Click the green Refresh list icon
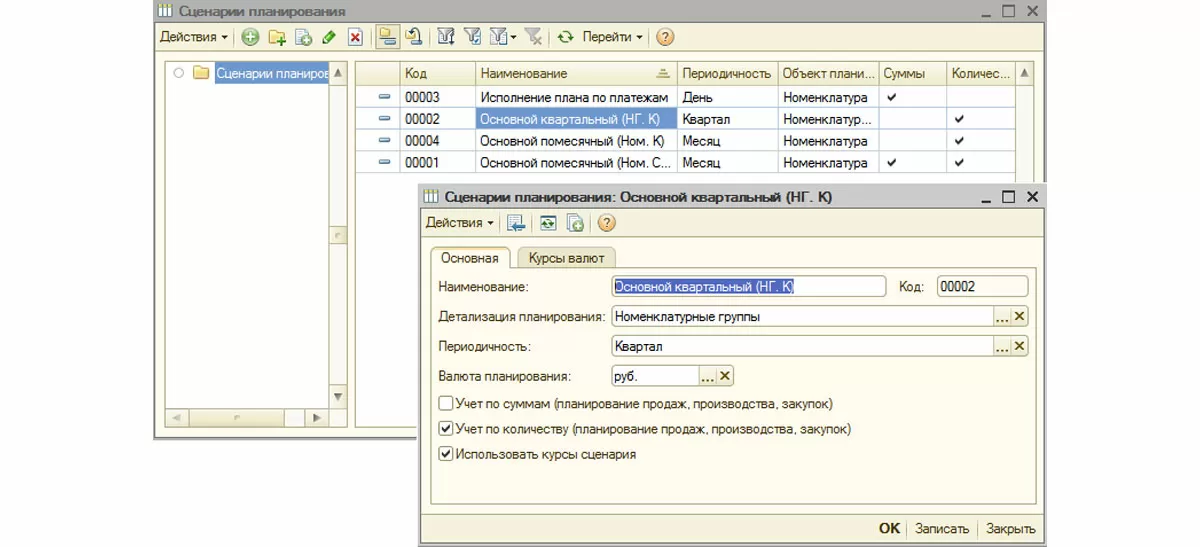This screenshot has width=1200, height=547. point(566,37)
